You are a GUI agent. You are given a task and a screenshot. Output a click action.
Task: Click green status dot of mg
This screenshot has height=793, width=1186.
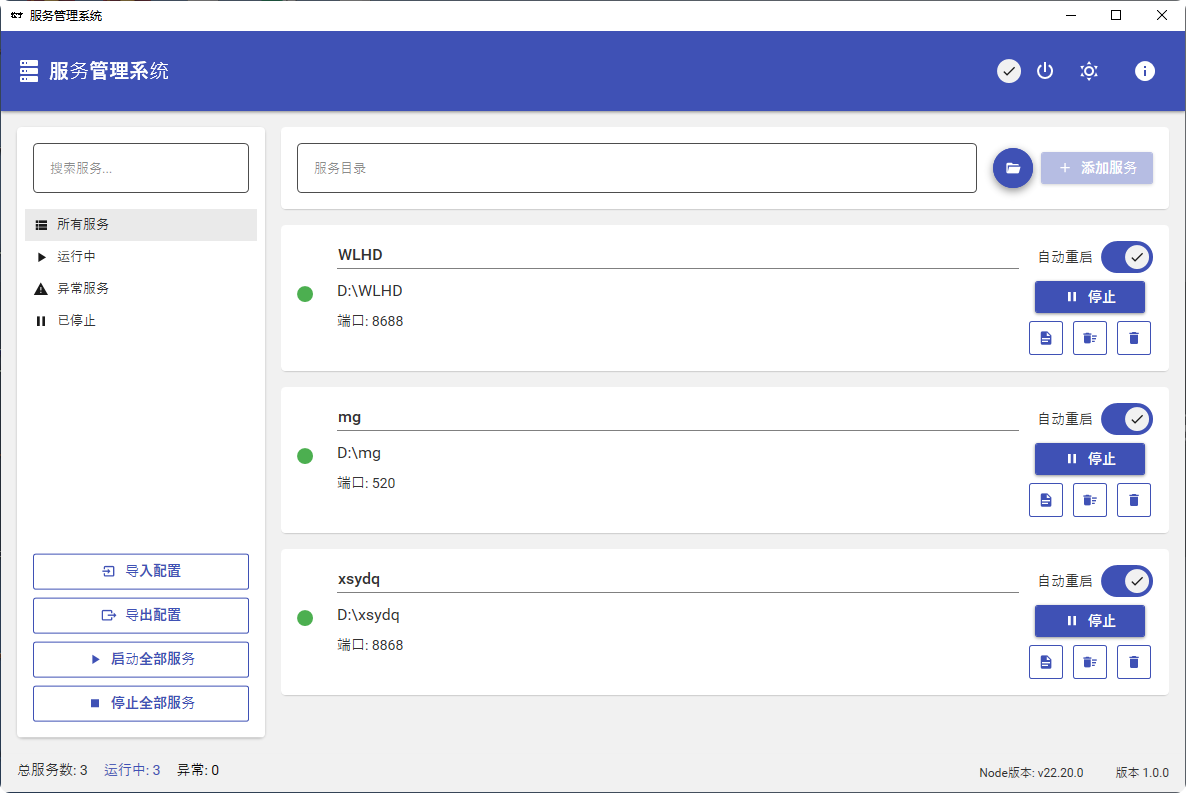point(305,456)
